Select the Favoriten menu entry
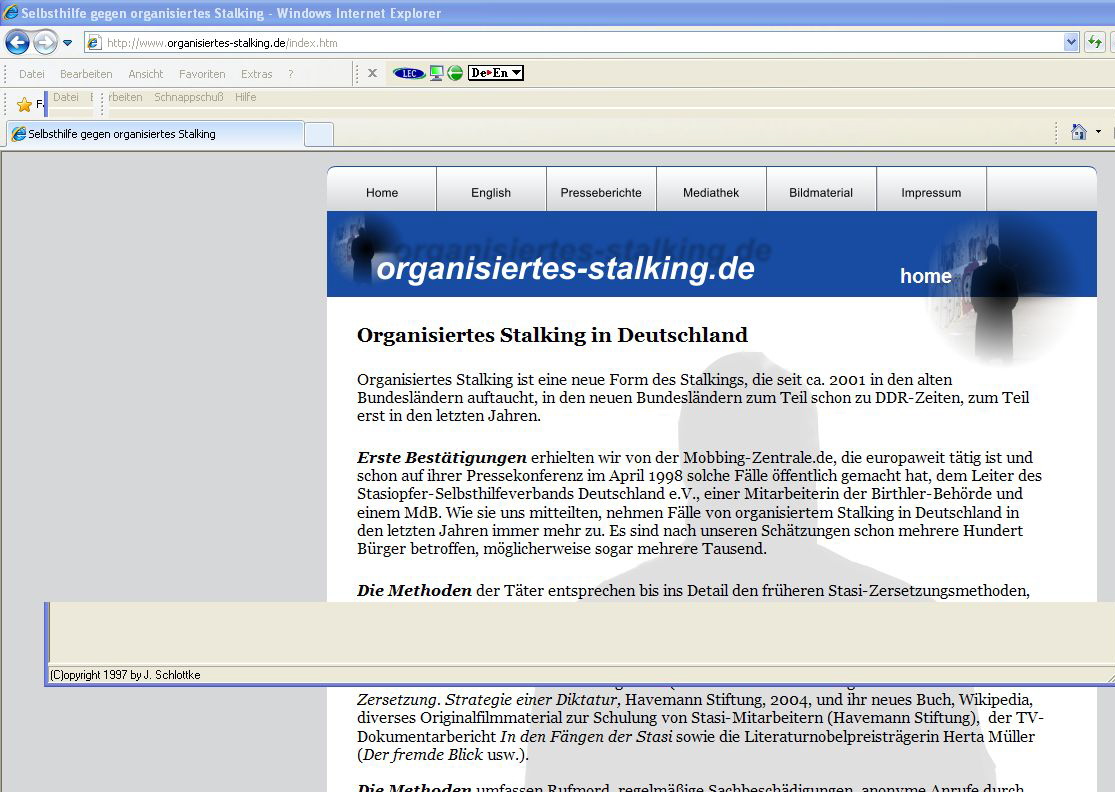 tap(202, 73)
